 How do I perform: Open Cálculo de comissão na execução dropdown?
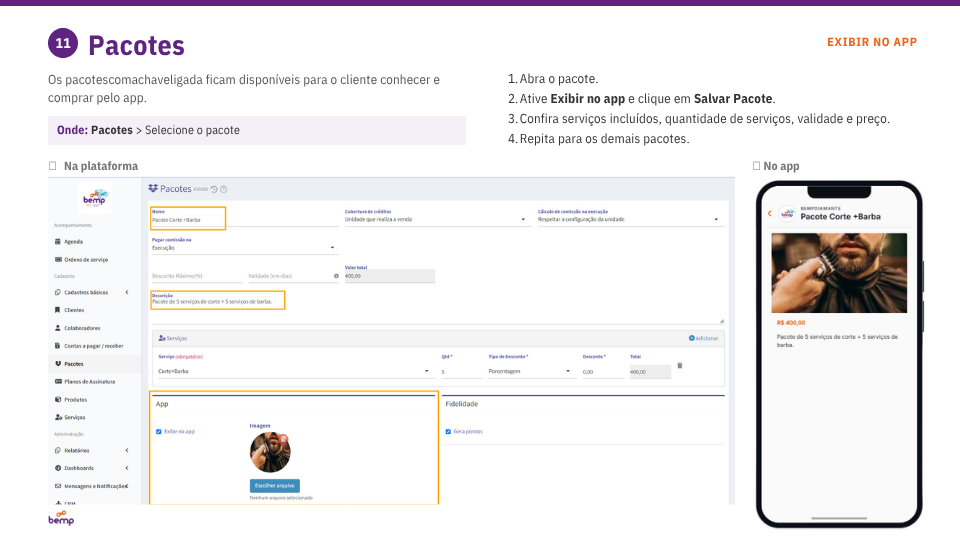[630, 219]
